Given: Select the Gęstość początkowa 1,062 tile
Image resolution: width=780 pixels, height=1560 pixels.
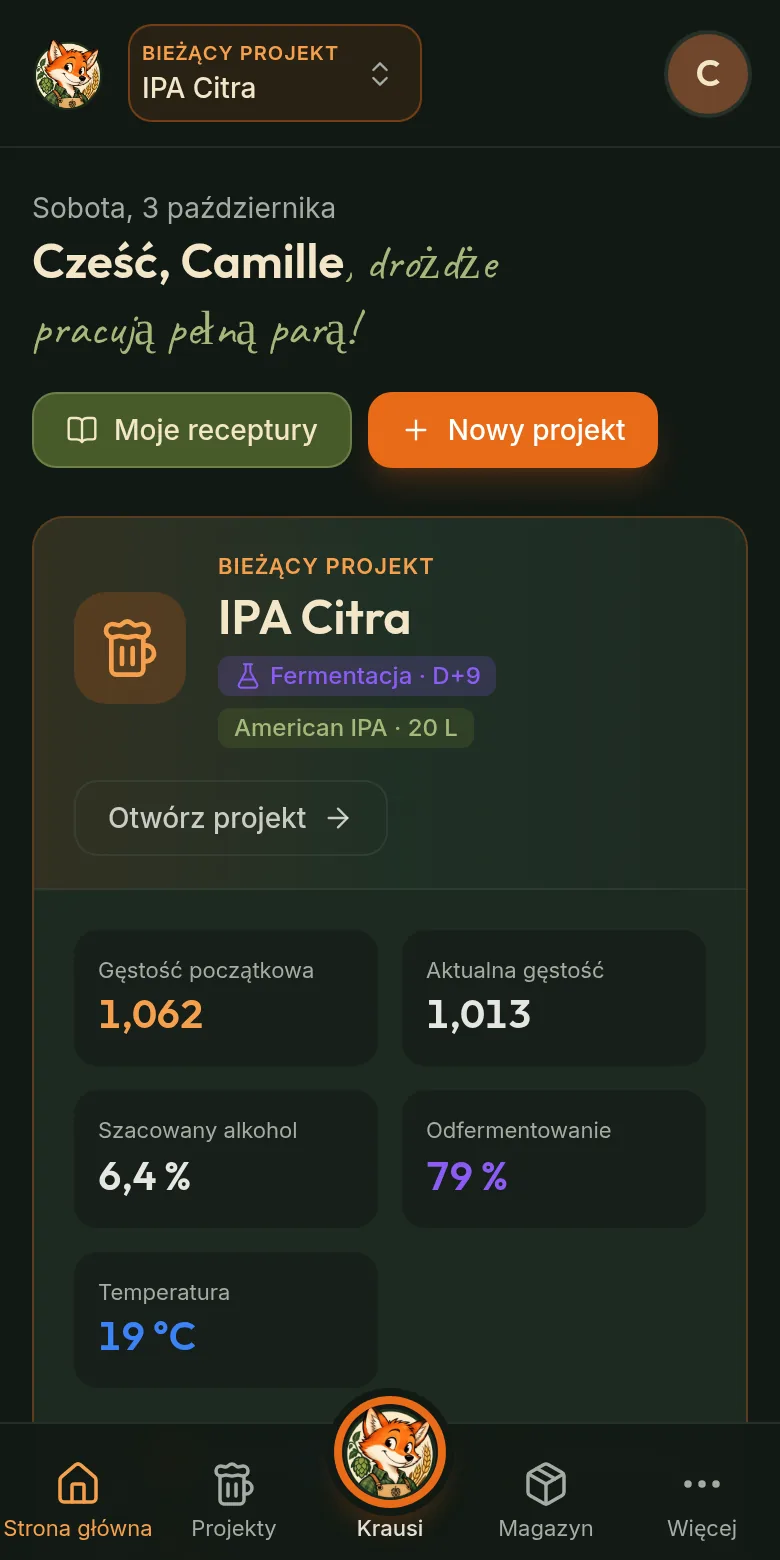Looking at the screenshot, I should point(226,998).
